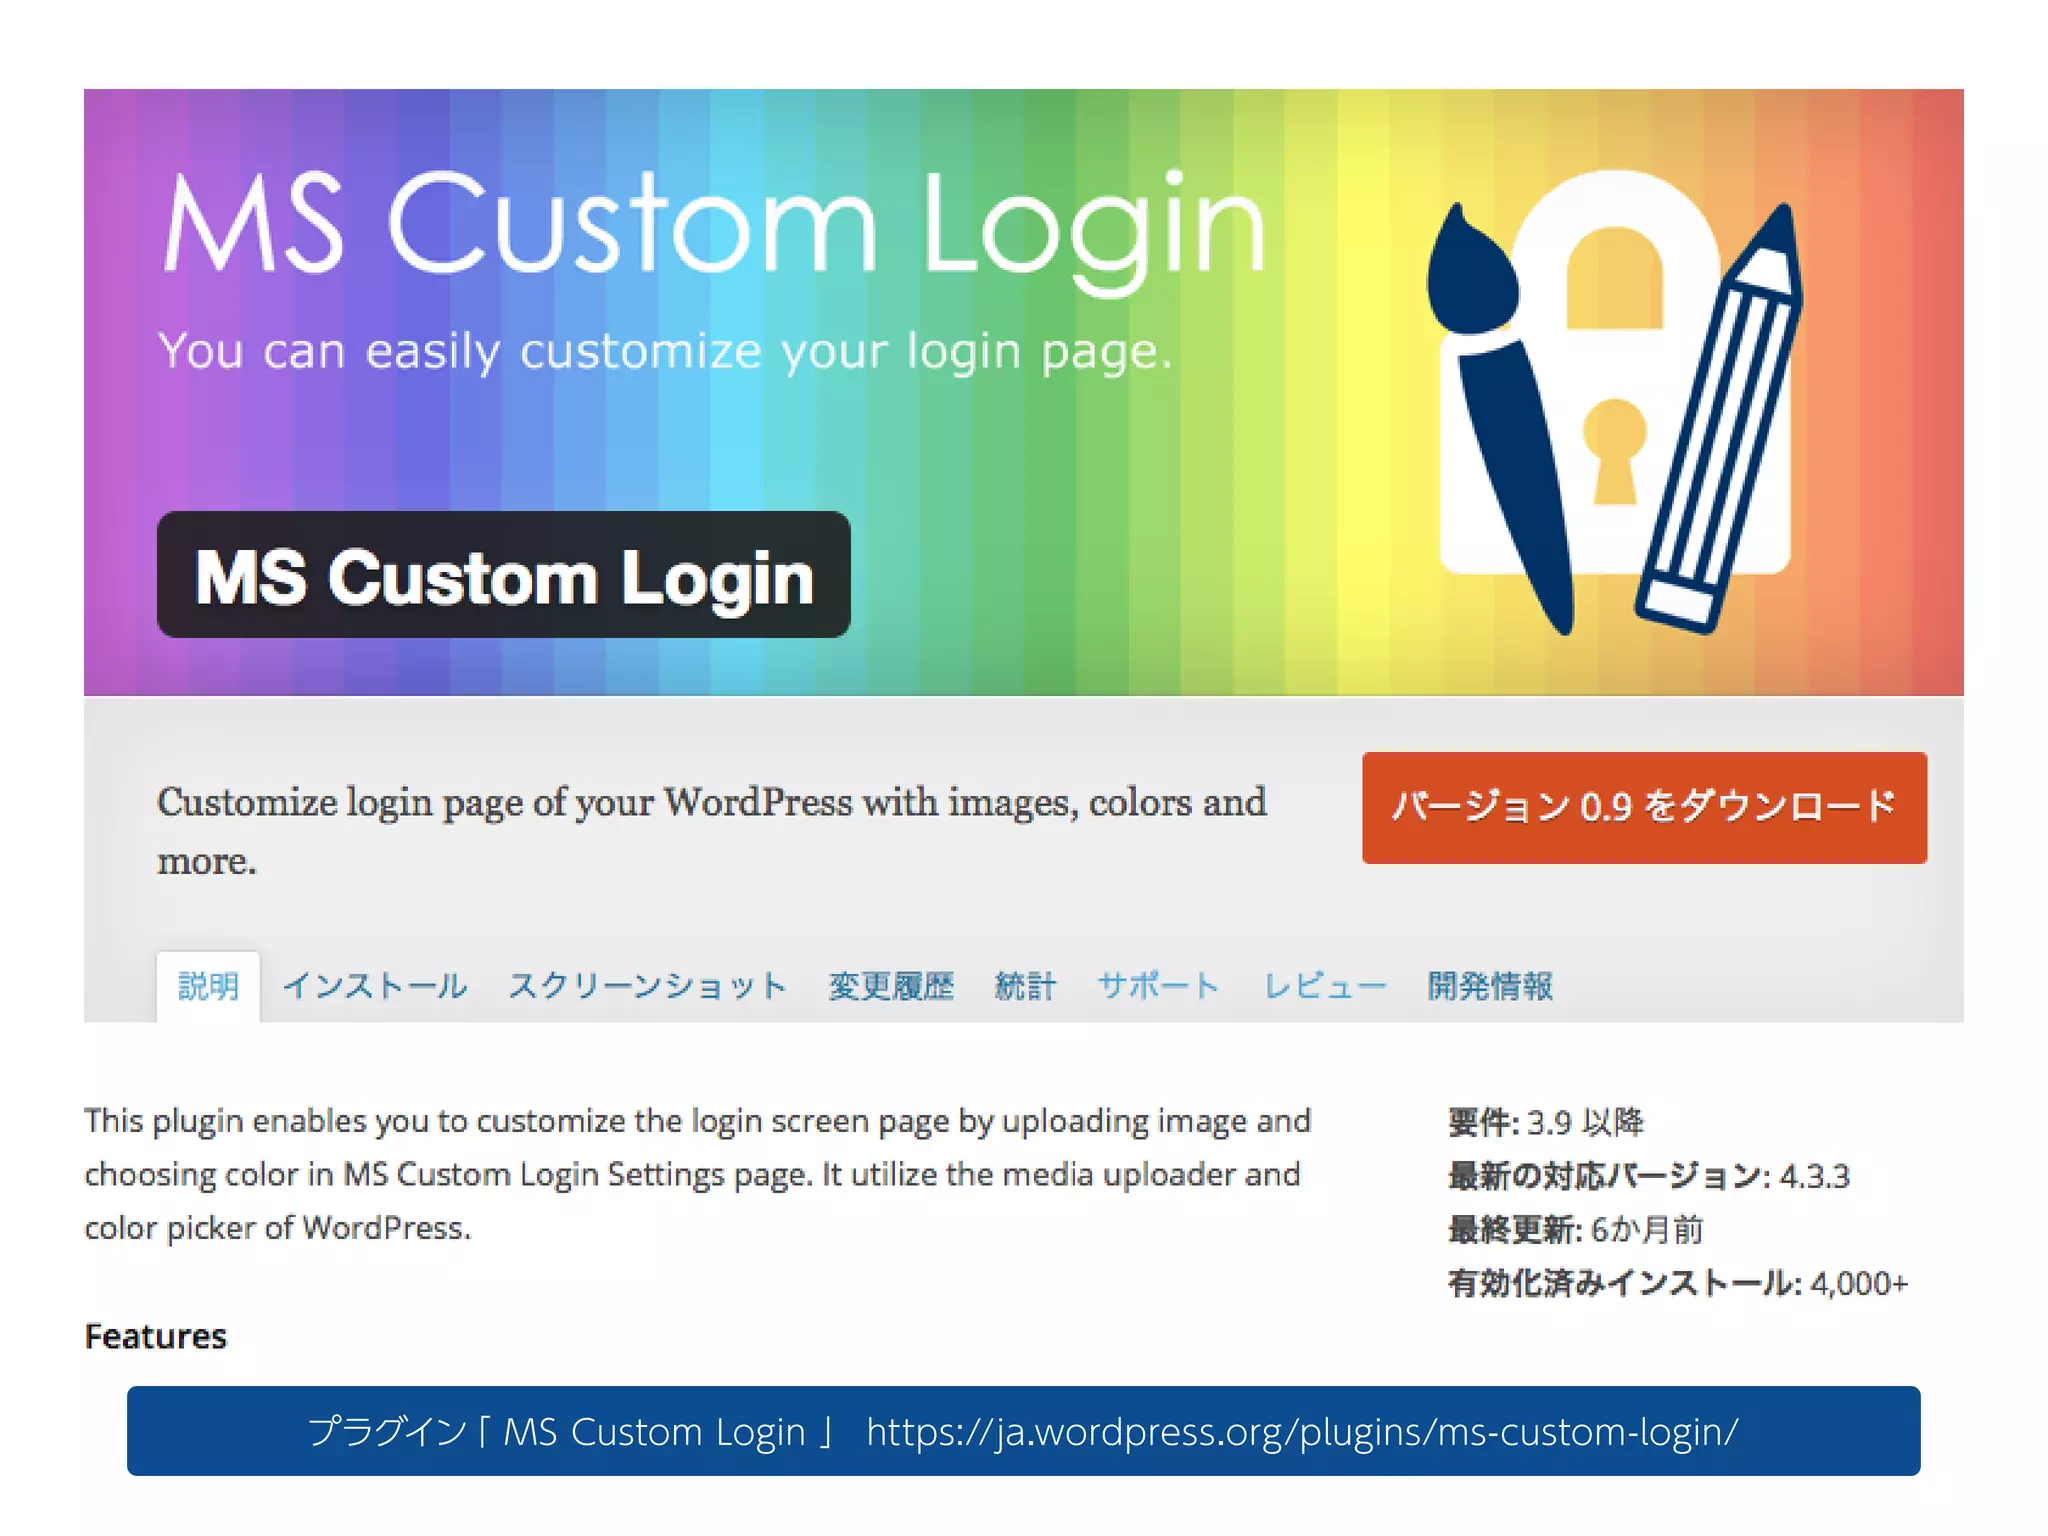Select the 説明 tab
The height and width of the screenshot is (1536, 2048).
point(208,986)
